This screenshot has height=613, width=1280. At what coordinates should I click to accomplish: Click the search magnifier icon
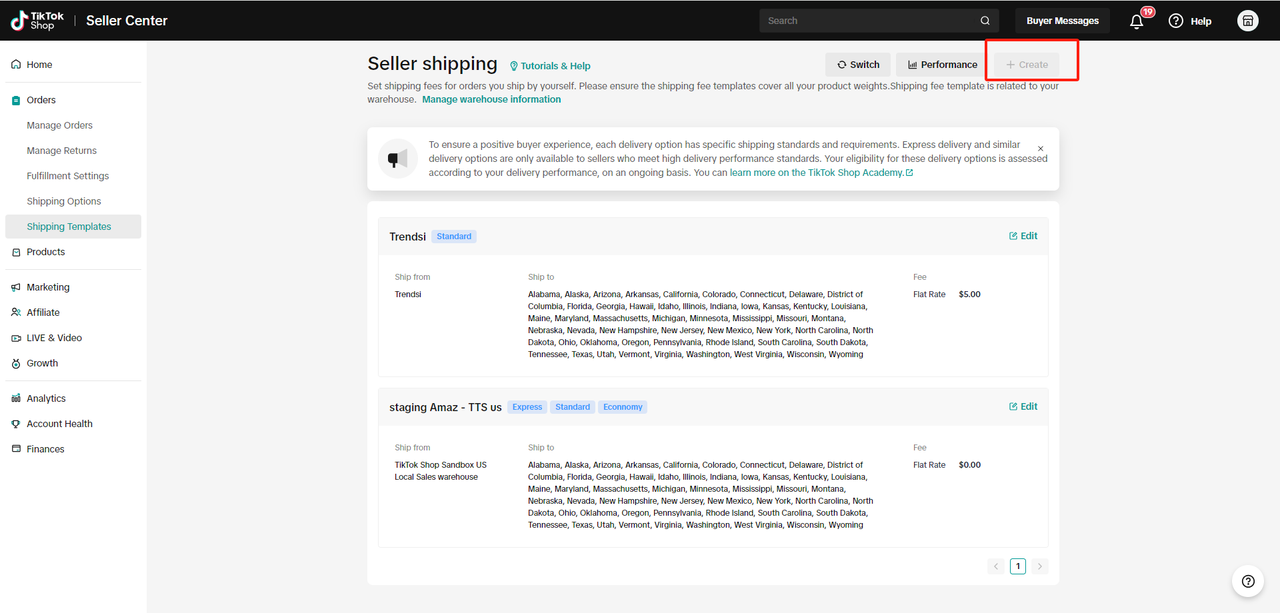tap(985, 21)
